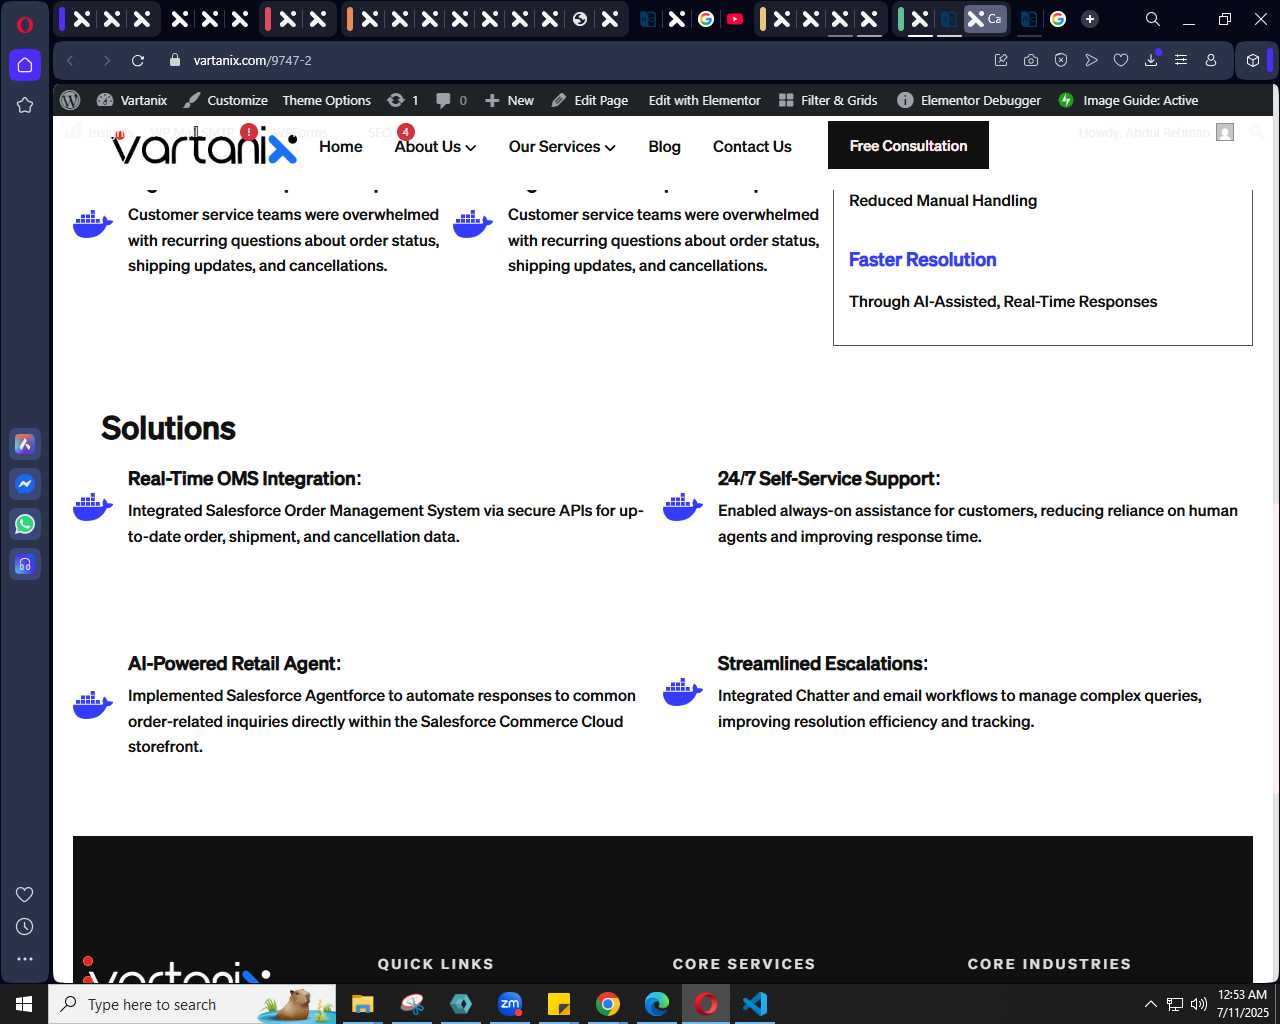Viewport: 1280px width, 1024px height.
Task: Open the Contact Us navigation link
Action: pos(752,146)
